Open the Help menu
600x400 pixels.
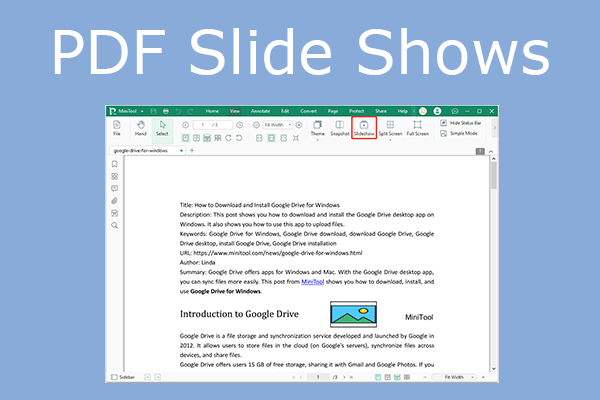(403, 111)
